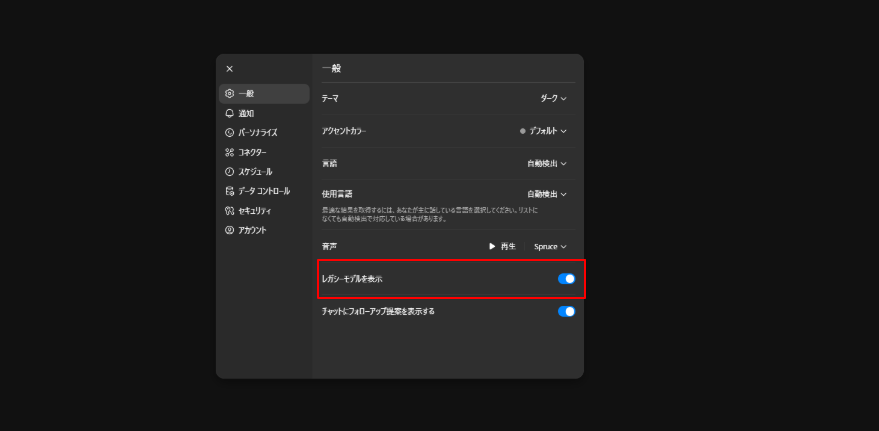This screenshot has width=879, height=431.
Task: Click the テーマ label
Action: click(330, 98)
